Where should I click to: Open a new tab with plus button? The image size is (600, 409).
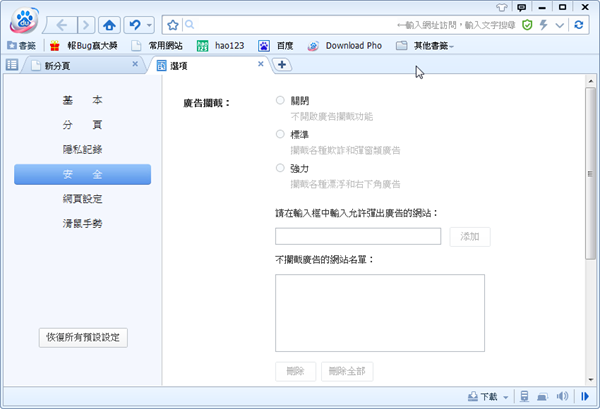point(282,65)
